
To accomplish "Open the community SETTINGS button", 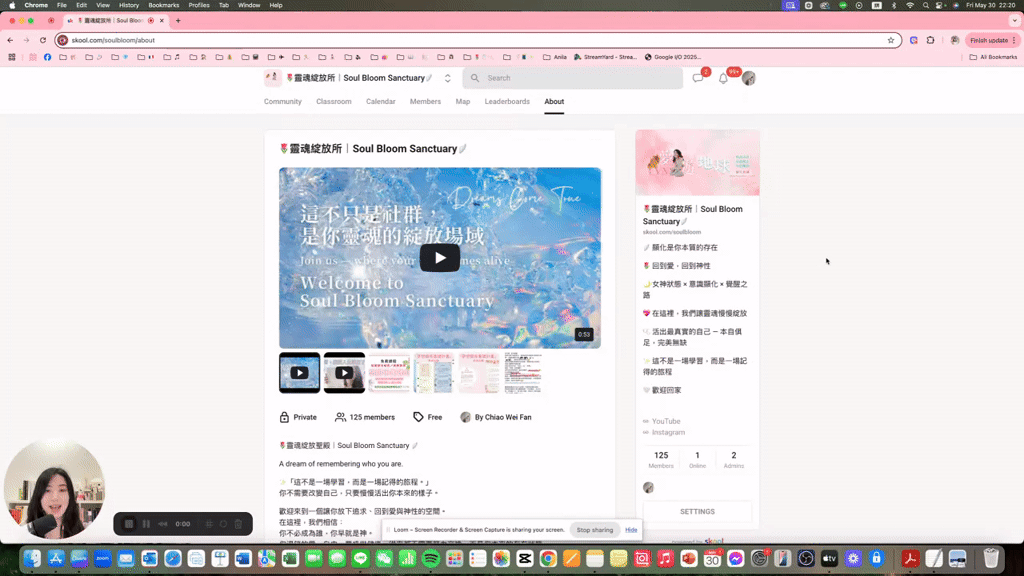I will tap(697, 511).
